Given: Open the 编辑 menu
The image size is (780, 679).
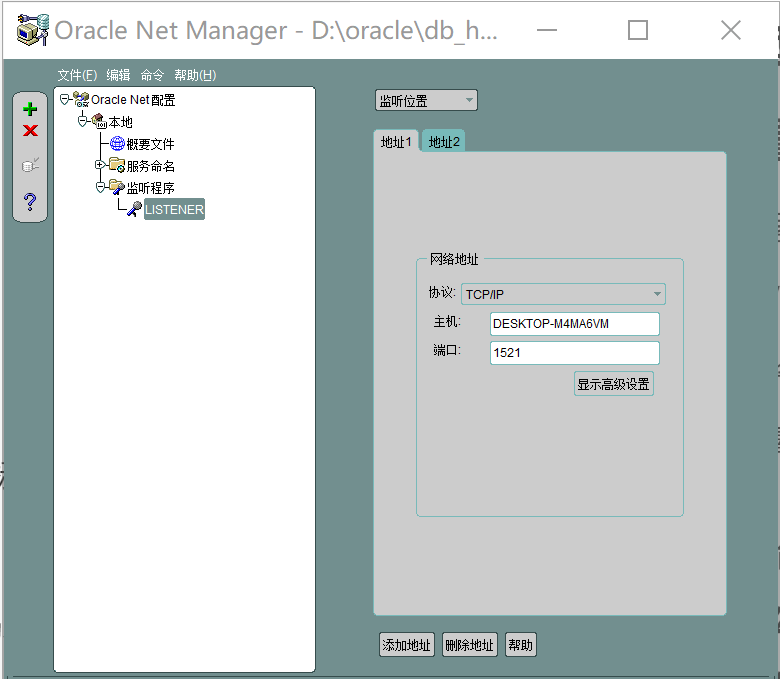Looking at the screenshot, I should click(118, 75).
